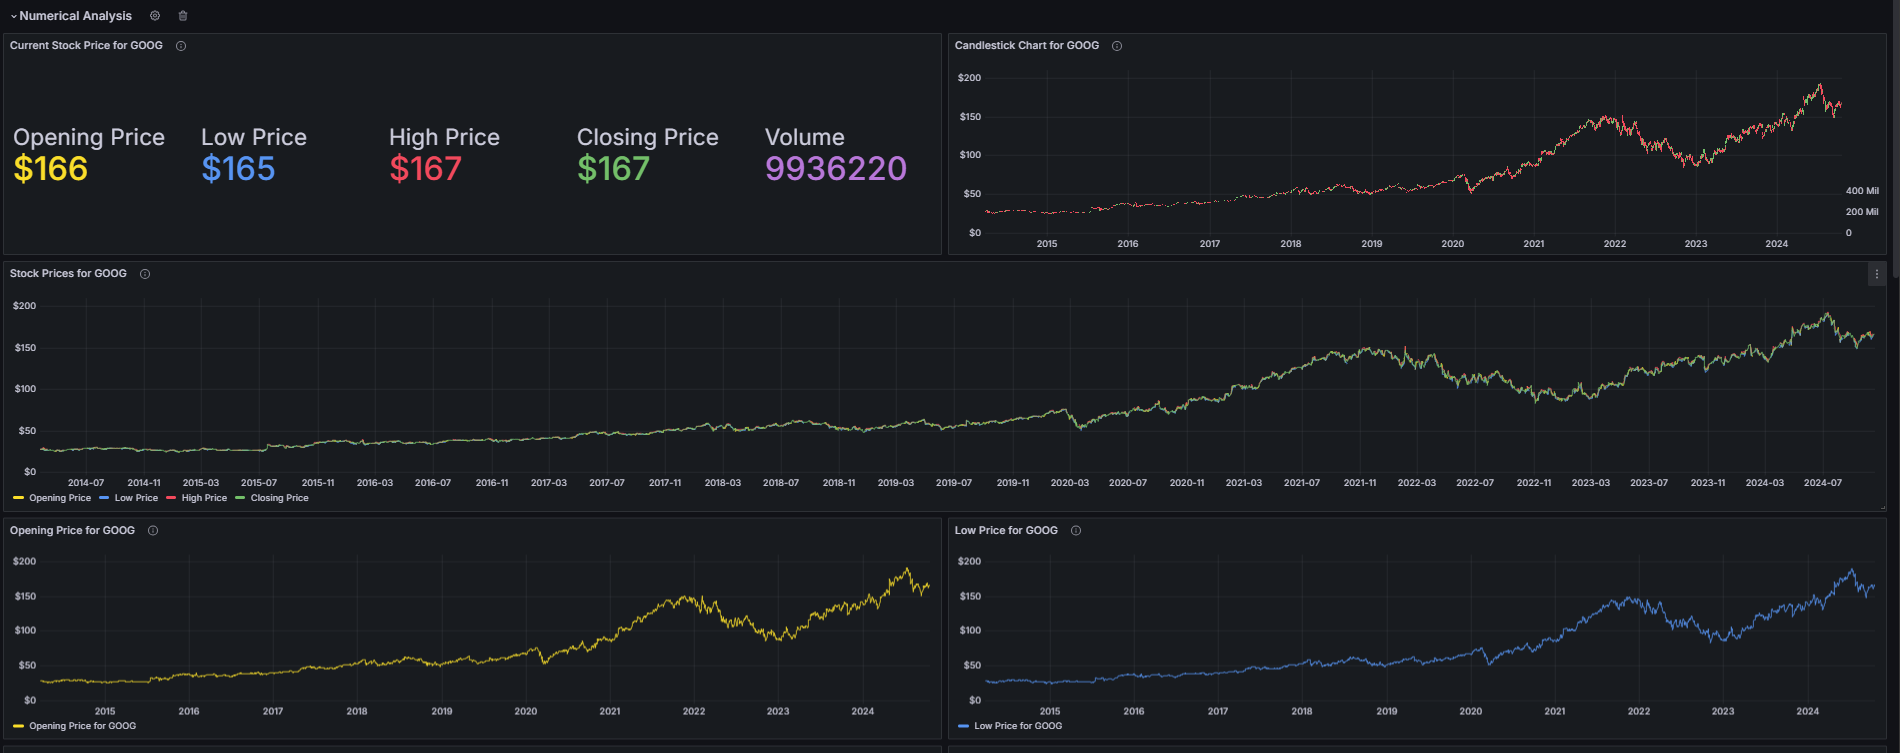Toggle High Price series in Stock Prices legend

[204, 498]
